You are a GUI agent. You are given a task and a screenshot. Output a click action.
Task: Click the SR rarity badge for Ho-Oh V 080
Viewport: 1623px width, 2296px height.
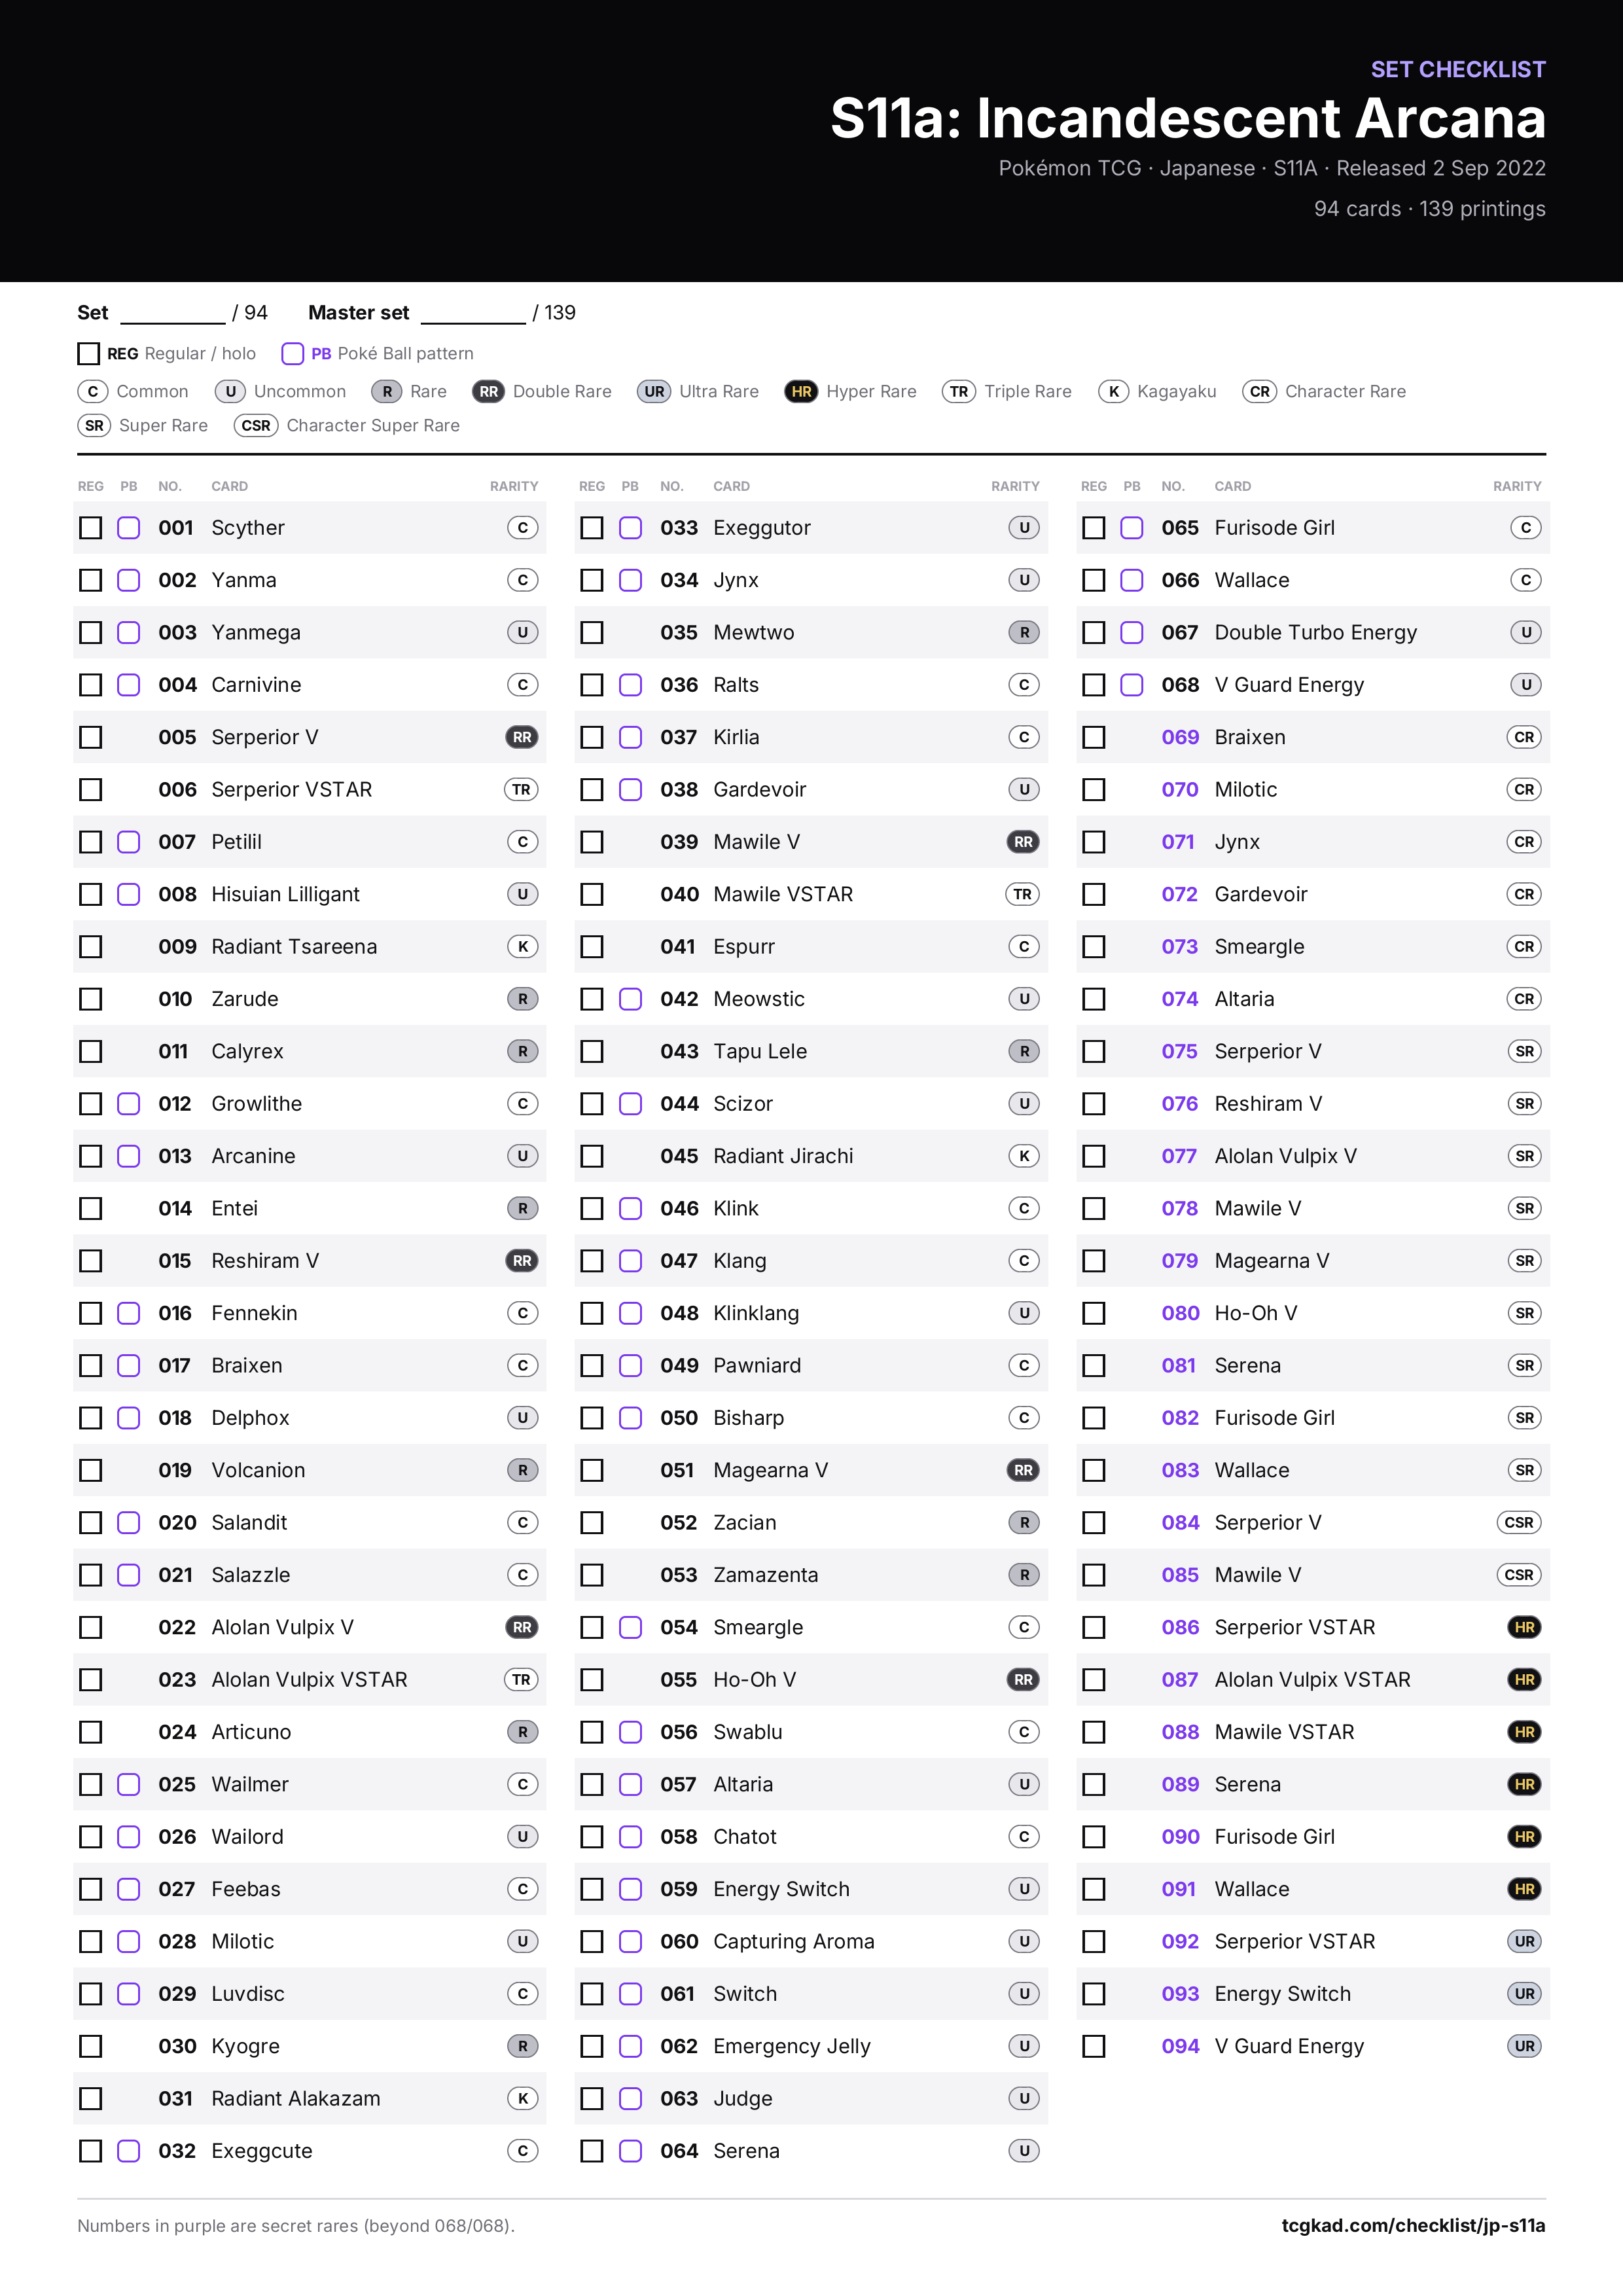1524,1313
